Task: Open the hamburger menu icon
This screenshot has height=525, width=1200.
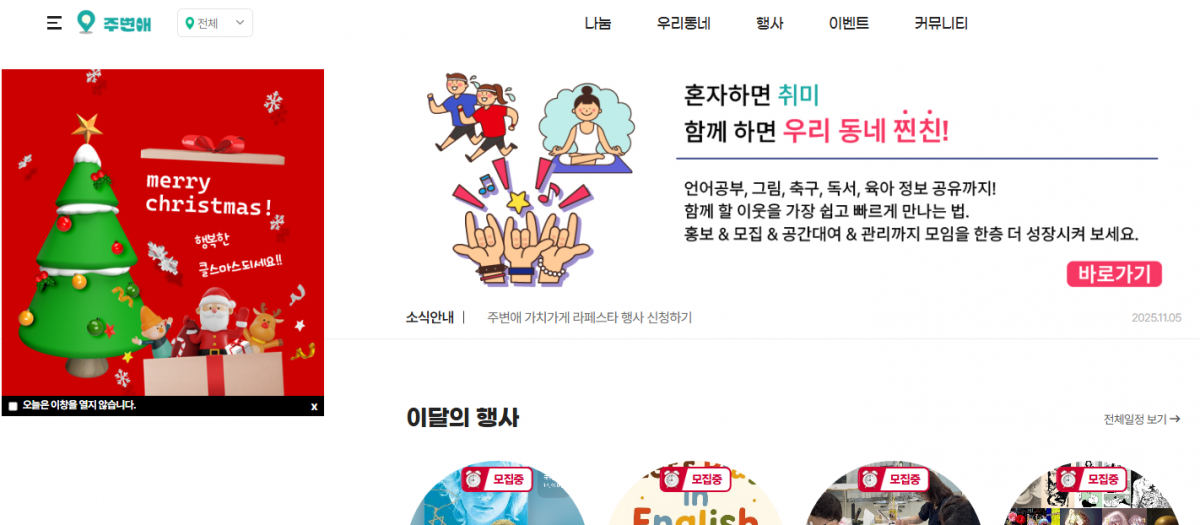Action: click(x=54, y=23)
